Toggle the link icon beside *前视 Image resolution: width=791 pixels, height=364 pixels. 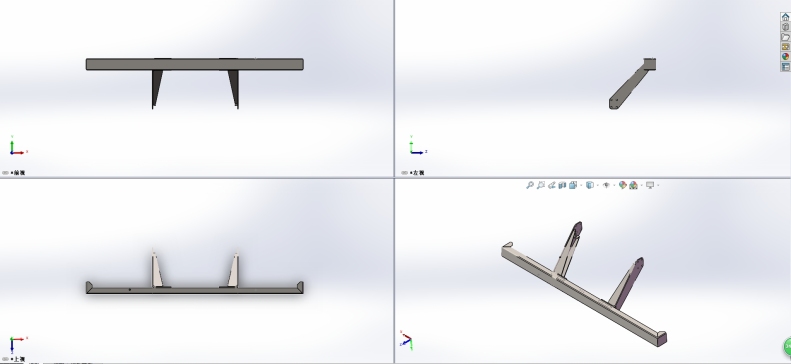pos(5,172)
